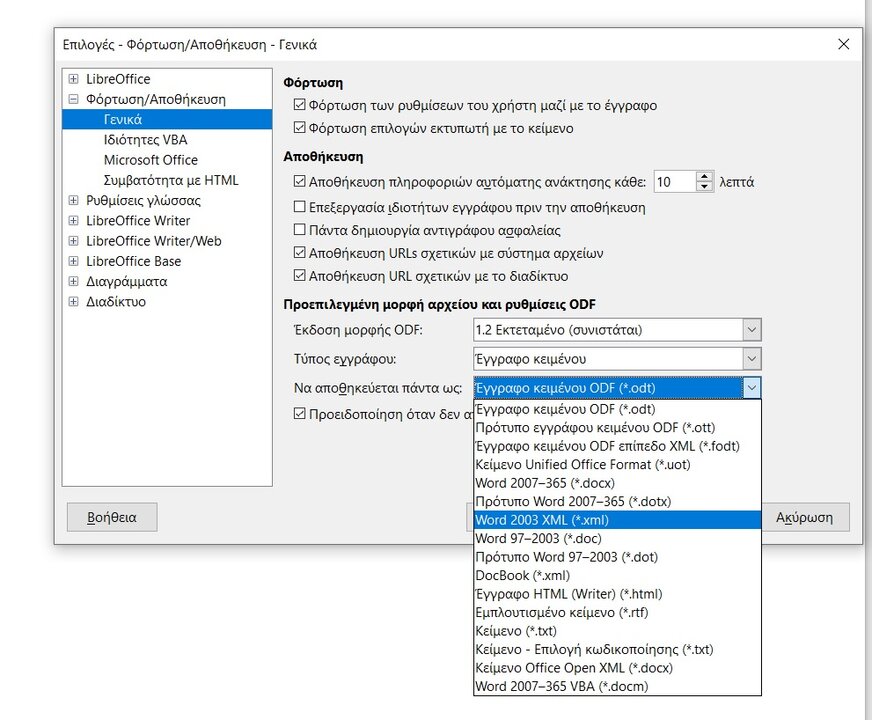This screenshot has width=872, height=720.
Task: Open Έκδοση μορφής ODF dropdown
Action: (751, 330)
